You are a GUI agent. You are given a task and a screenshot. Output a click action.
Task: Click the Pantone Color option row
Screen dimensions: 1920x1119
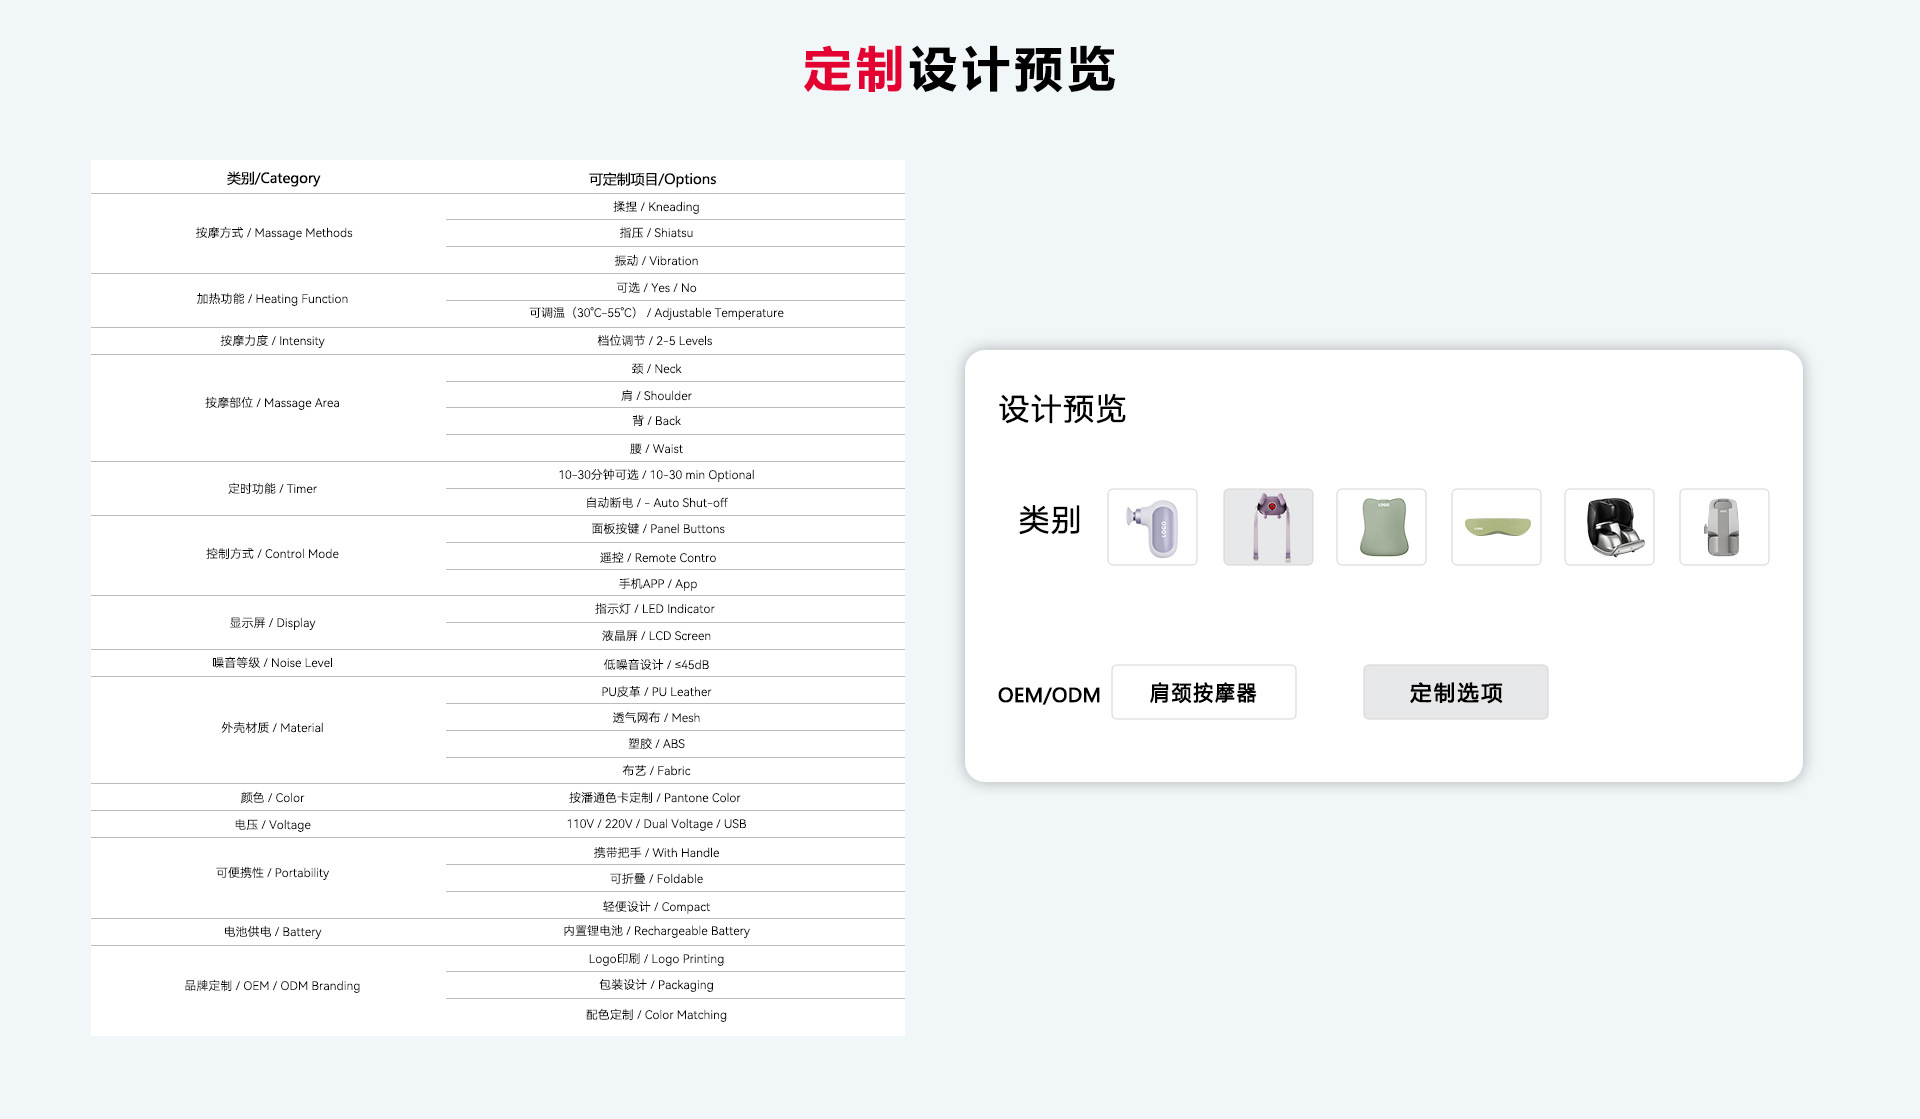[x=654, y=798]
